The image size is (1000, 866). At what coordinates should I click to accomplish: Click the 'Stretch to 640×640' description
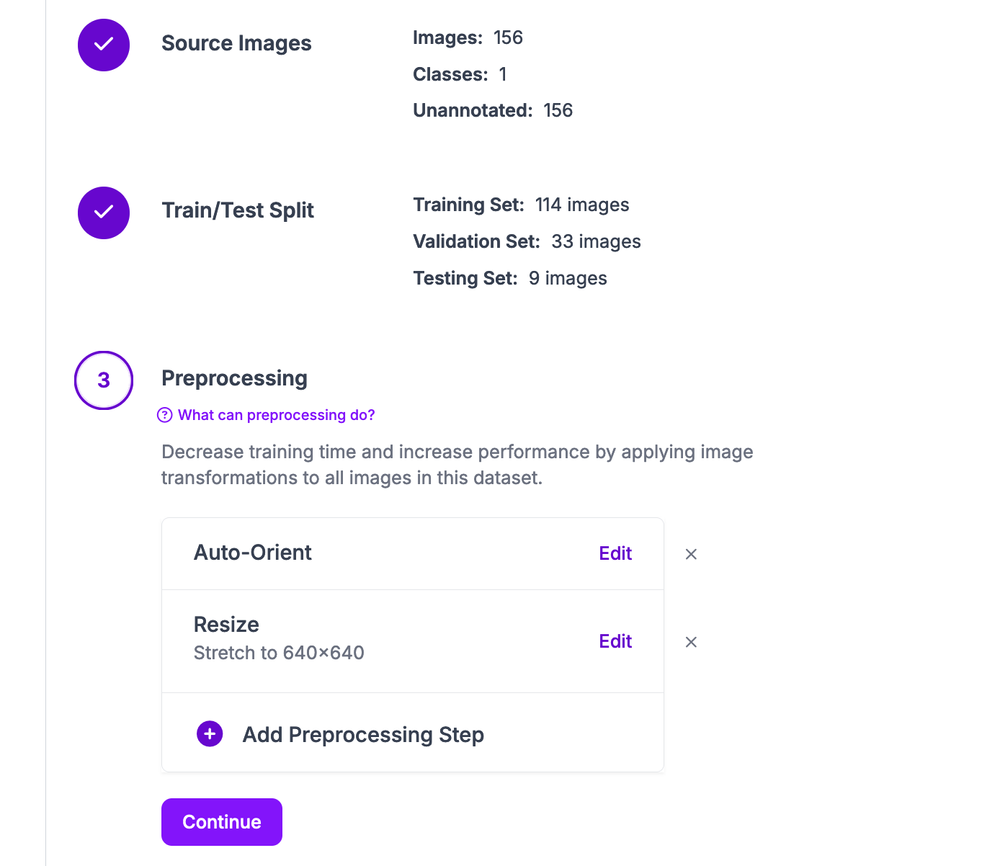click(x=279, y=653)
